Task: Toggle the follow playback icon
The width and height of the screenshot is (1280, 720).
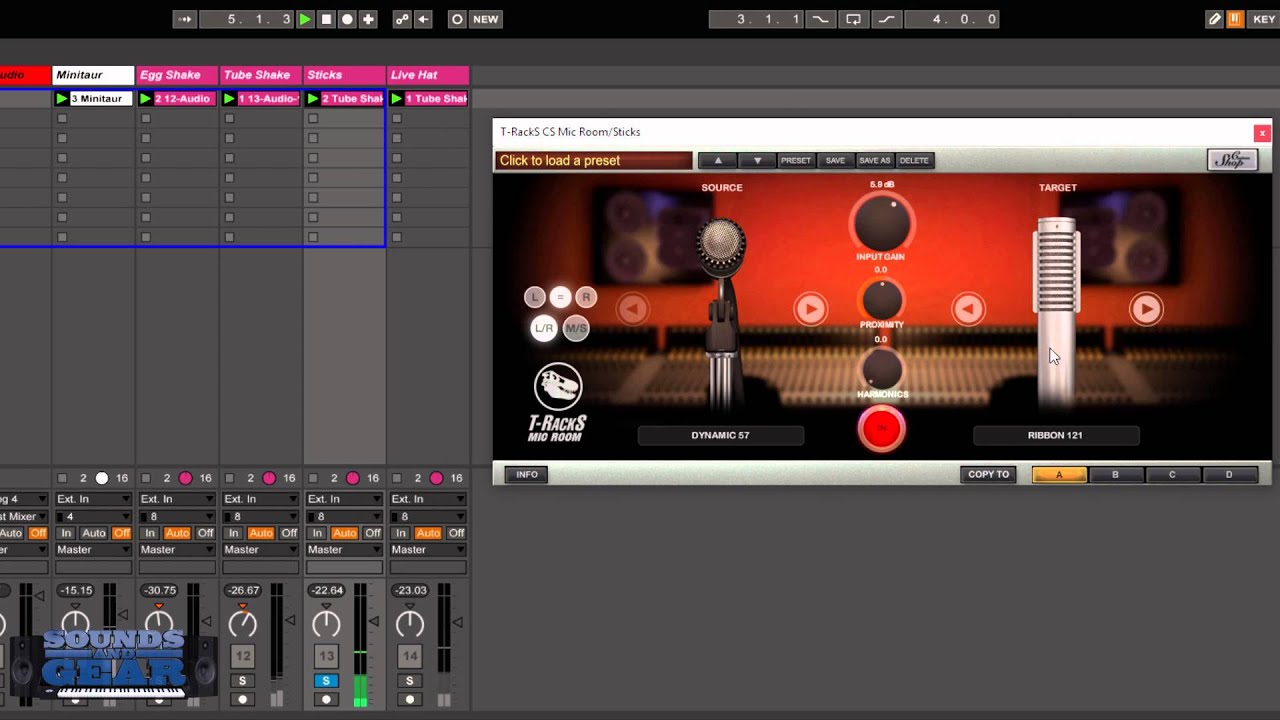Action: [185, 19]
